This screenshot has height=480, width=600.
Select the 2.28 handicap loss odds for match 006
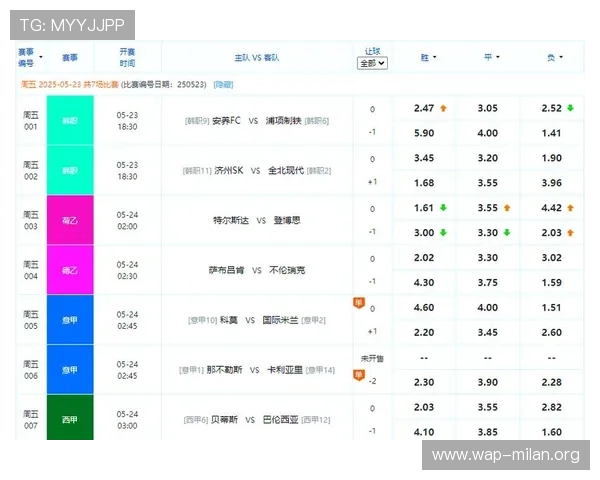[x=551, y=382]
